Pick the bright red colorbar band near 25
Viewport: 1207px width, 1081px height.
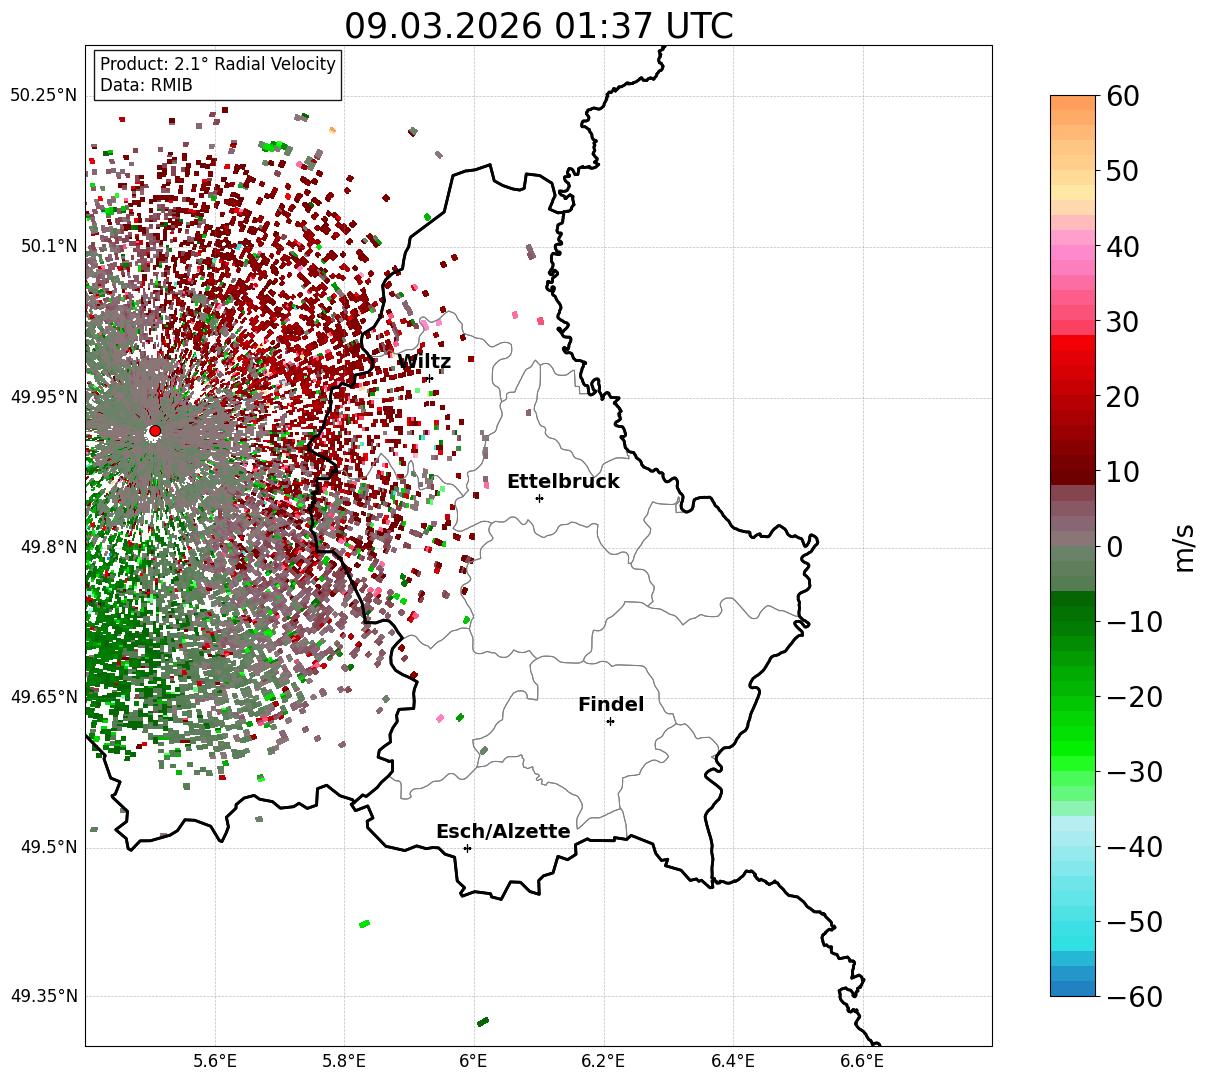tap(1073, 358)
